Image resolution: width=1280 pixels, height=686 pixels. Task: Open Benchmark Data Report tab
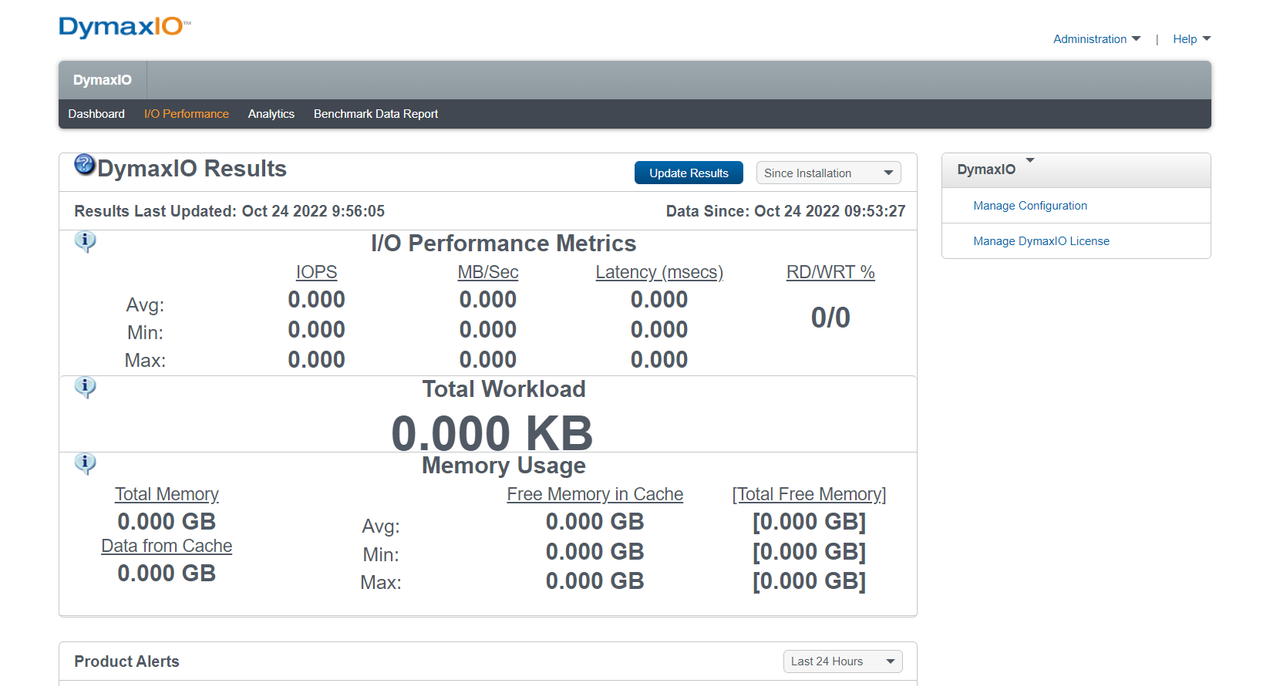[376, 114]
